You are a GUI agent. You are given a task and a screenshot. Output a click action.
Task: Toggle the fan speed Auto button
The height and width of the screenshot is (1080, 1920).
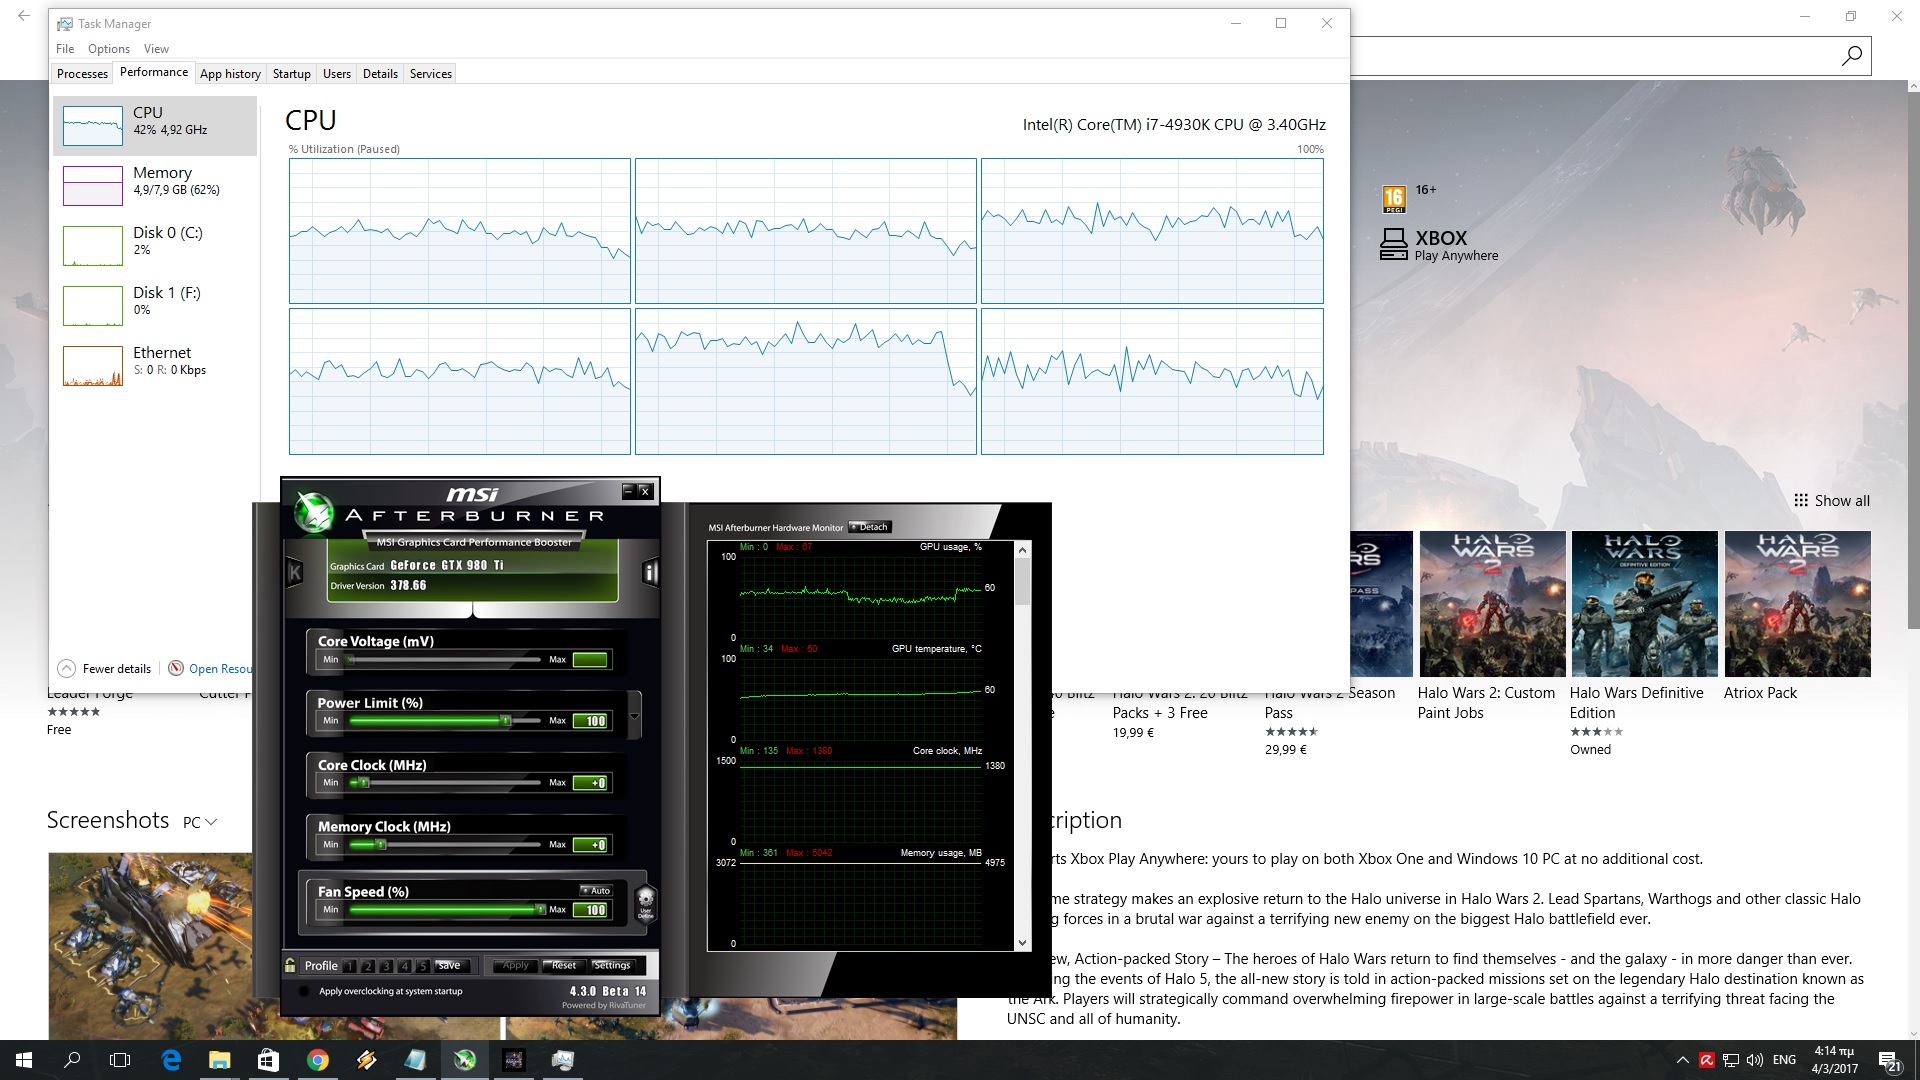pos(596,890)
